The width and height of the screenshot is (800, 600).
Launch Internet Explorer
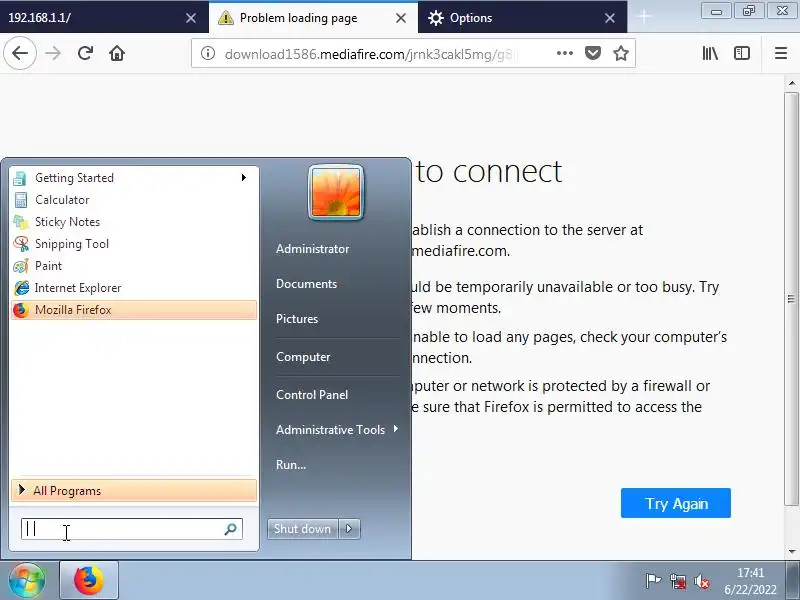tap(133, 287)
